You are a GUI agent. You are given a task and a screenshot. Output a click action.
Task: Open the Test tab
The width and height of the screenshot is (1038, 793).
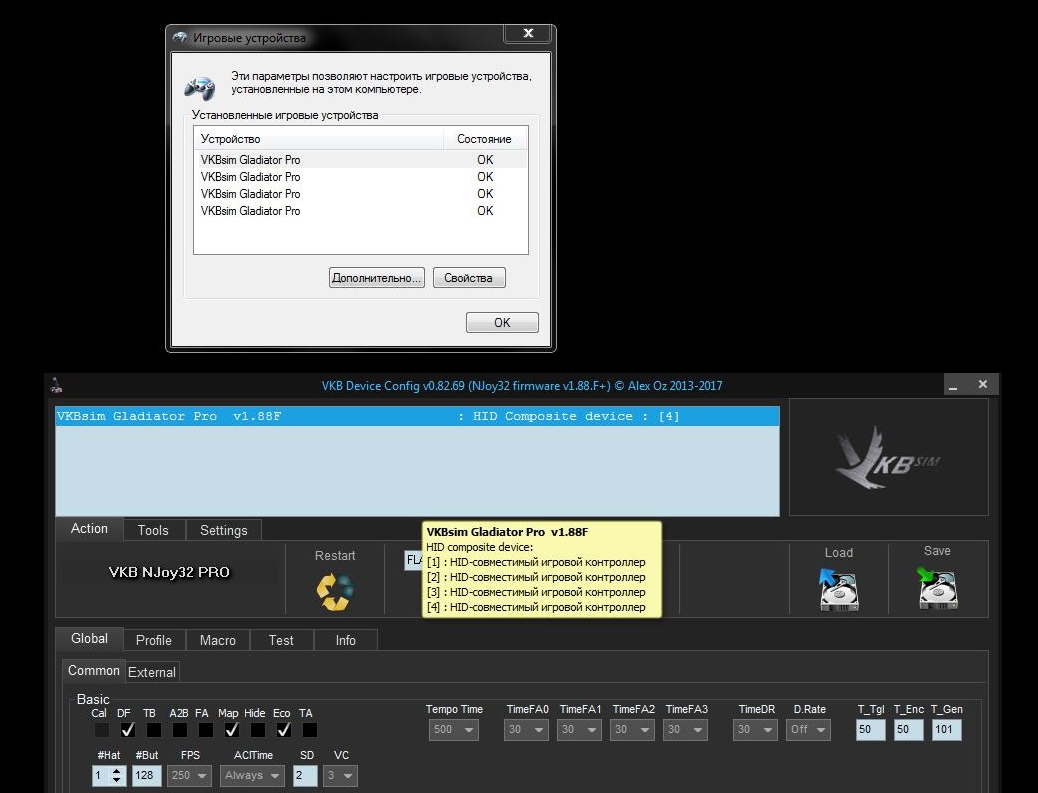coord(281,640)
